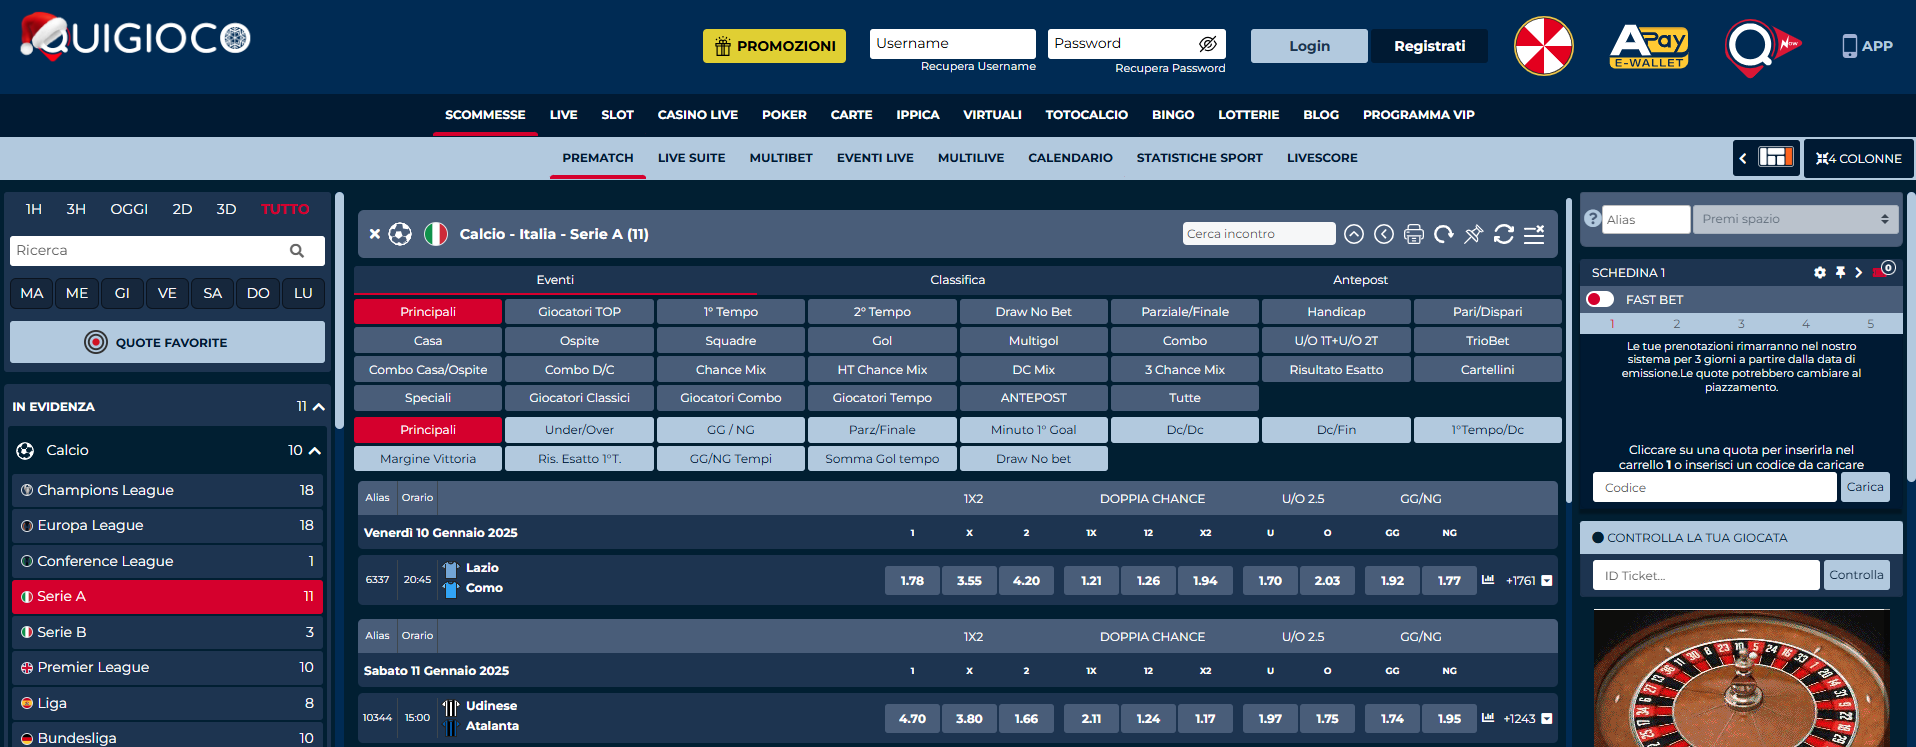Screen dimensions: 1916x747
Task: Click the clear-list icon in Serie A header
Action: tap(1534, 234)
